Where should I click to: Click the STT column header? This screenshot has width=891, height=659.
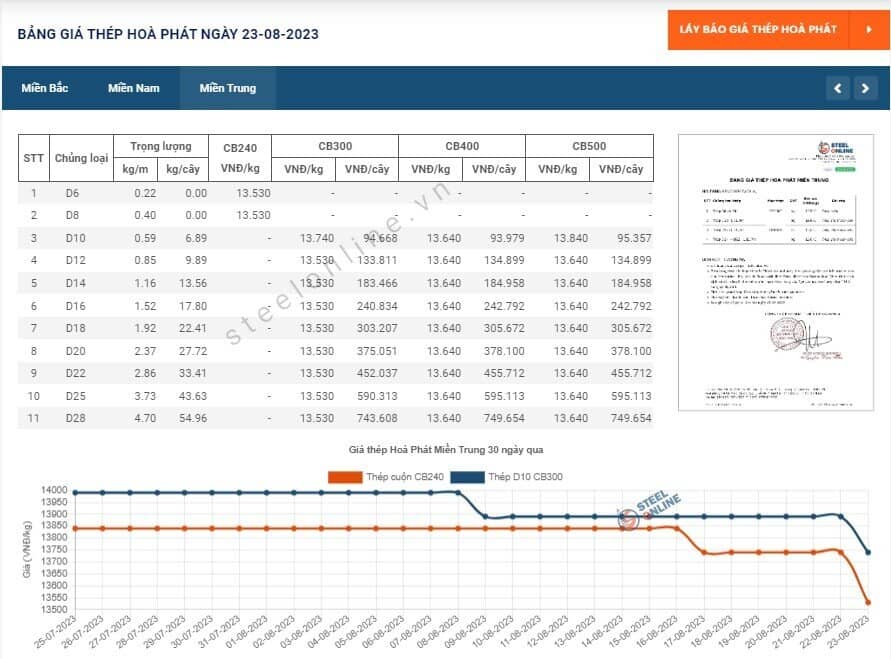point(34,158)
